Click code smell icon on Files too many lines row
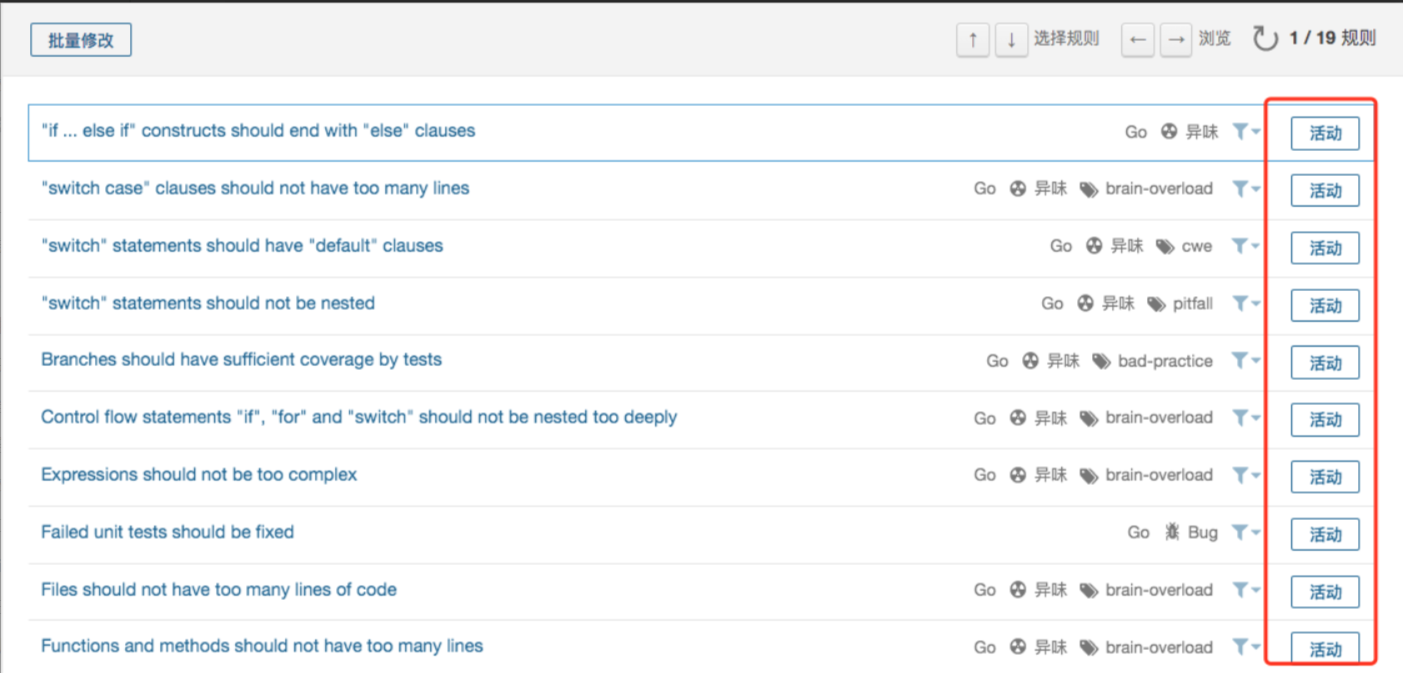 (x=1018, y=590)
